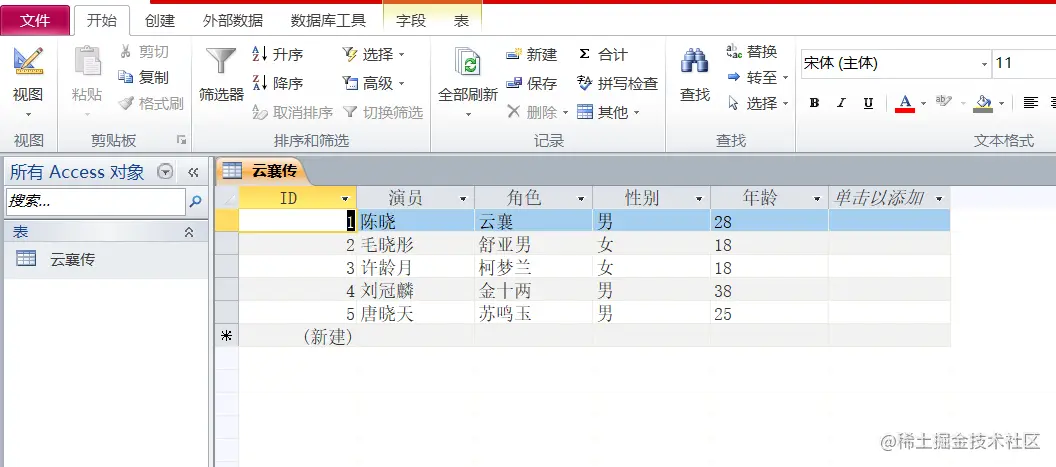Run 拼写检查 spell check
The width and height of the screenshot is (1056, 467).
coord(618,84)
